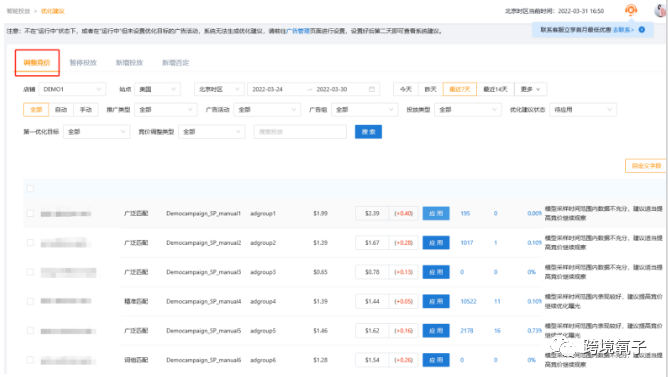
Task: Open impressions value 10522 for adgroup4
Action: pyautogui.click(x=469, y=301)
